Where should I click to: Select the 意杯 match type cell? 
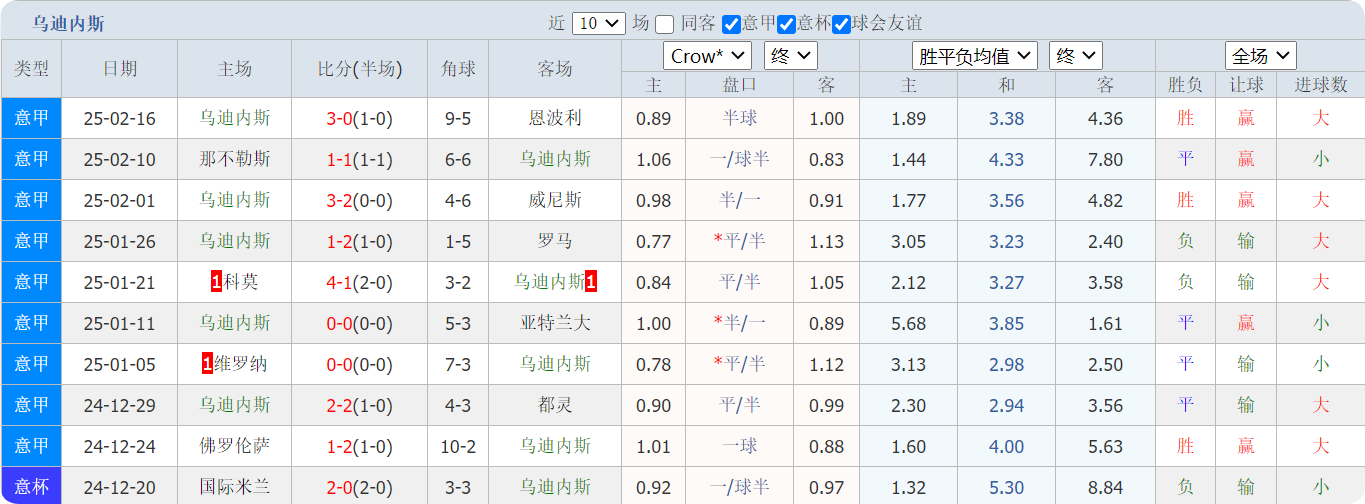click(x=31, y=487)
